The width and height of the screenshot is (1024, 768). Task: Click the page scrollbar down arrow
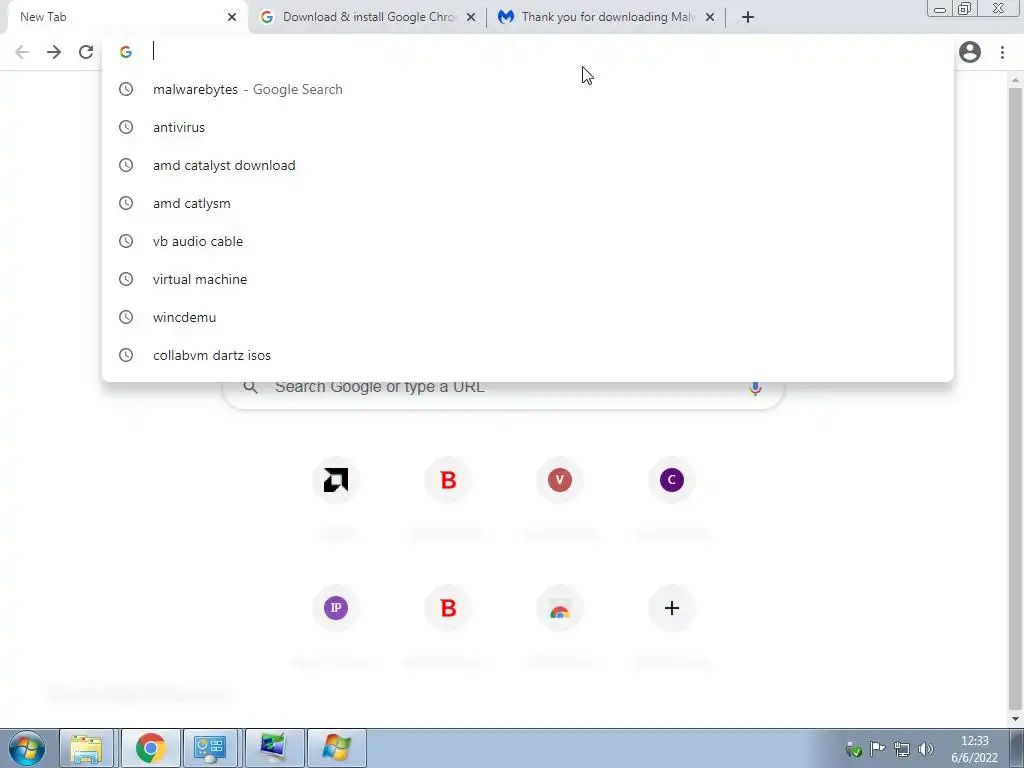[x=1015, y=720]
